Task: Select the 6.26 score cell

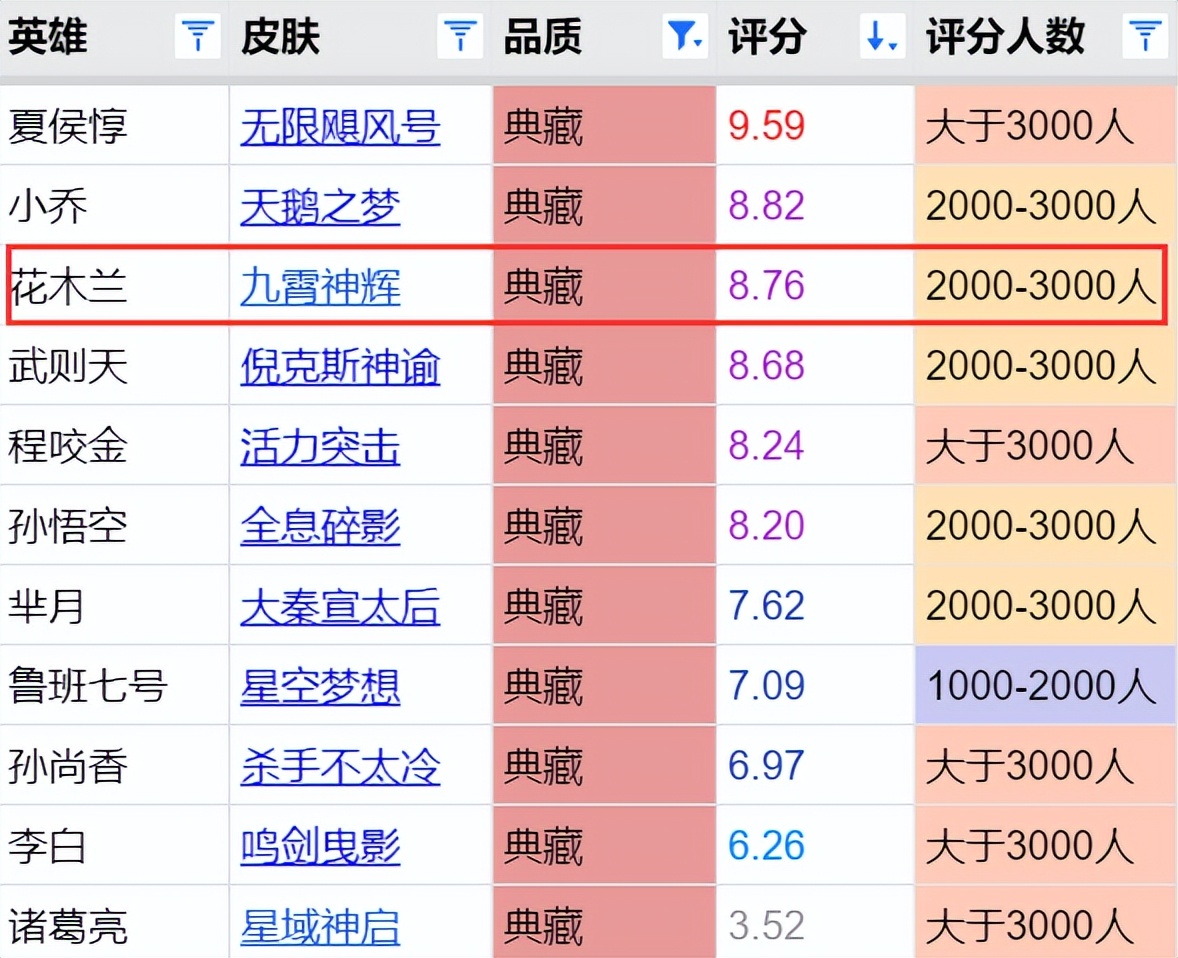Action: tap(815, 845)
